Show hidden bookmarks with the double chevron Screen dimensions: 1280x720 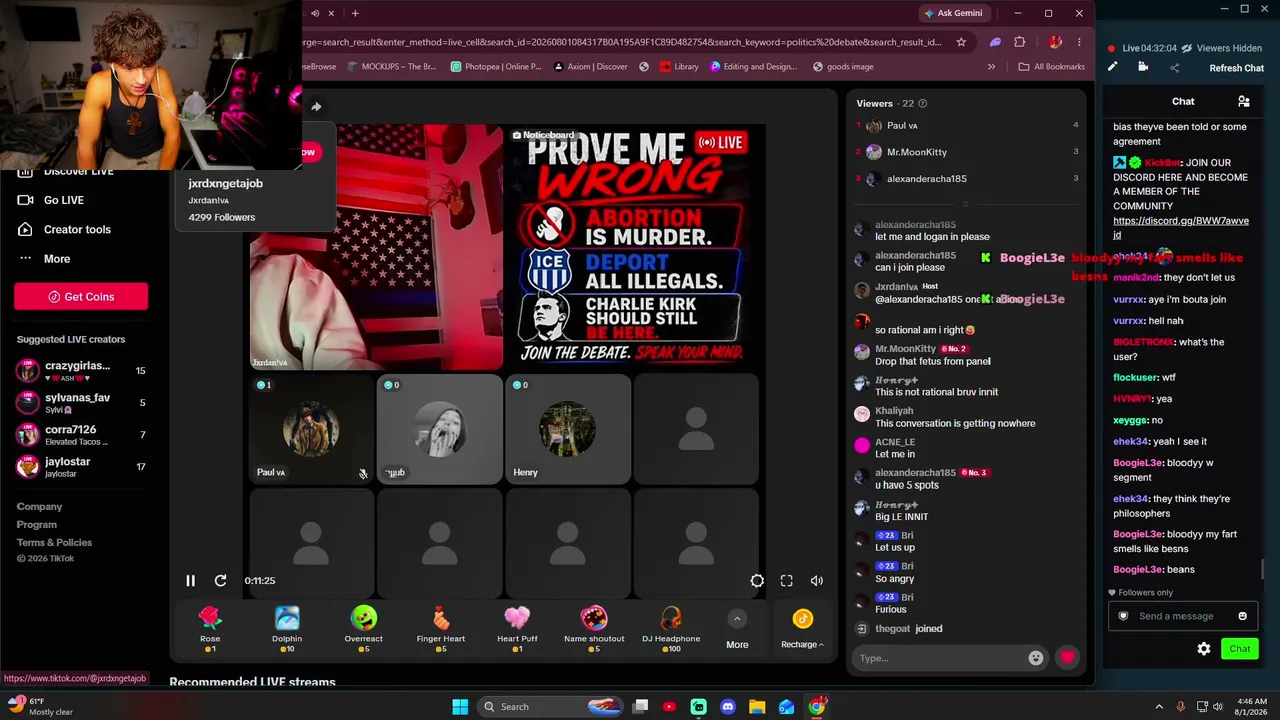(991, 67)
